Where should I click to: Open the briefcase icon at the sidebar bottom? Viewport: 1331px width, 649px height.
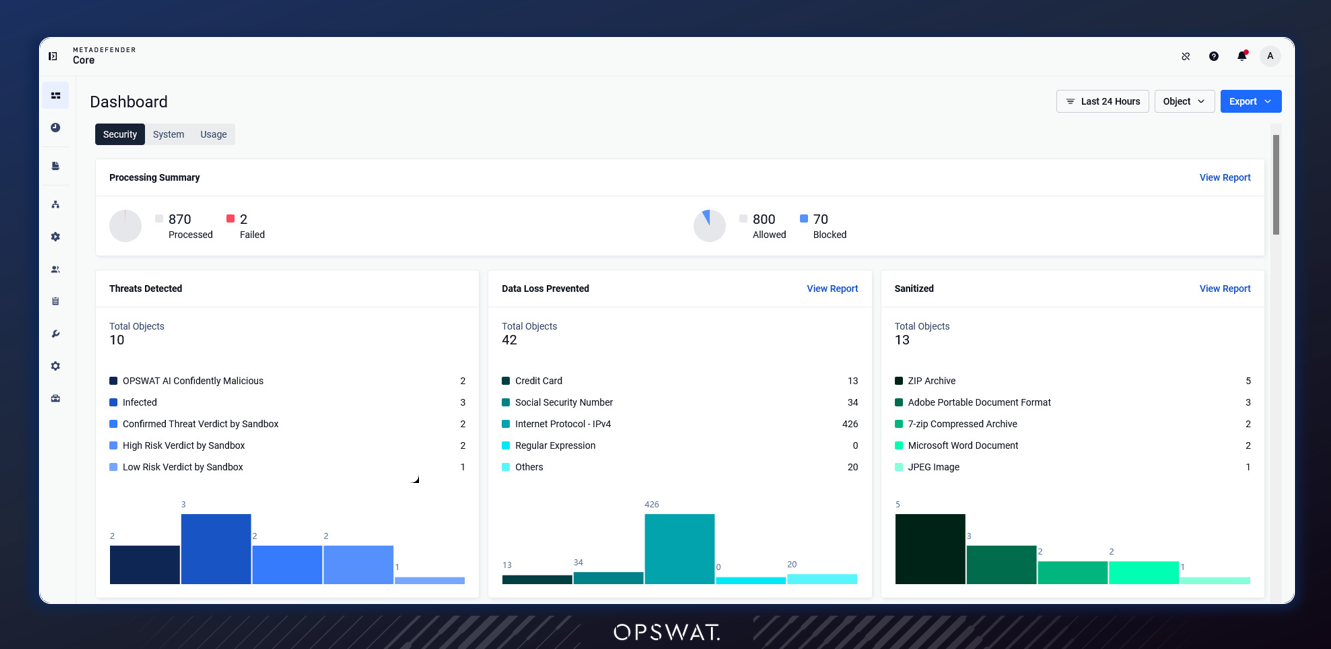[x=55, y=398]
